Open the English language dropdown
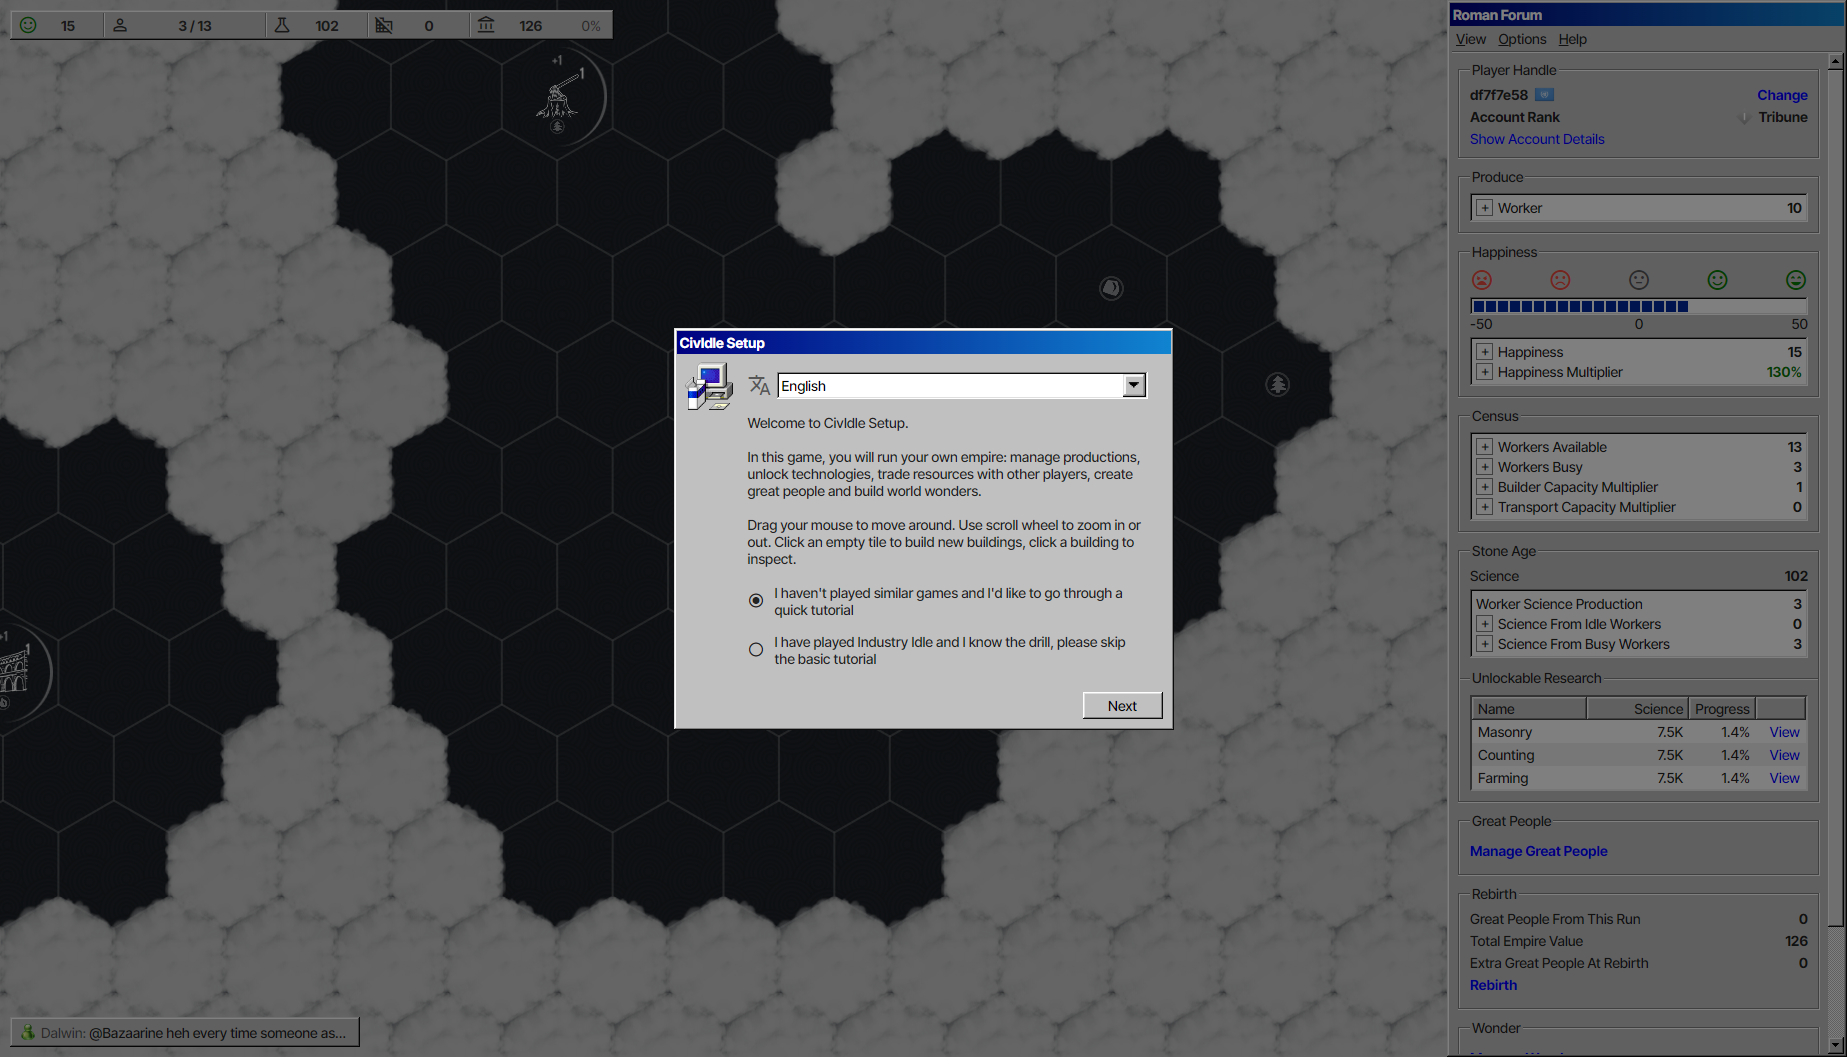The image size is (1847, 1057). [1133, 386]
